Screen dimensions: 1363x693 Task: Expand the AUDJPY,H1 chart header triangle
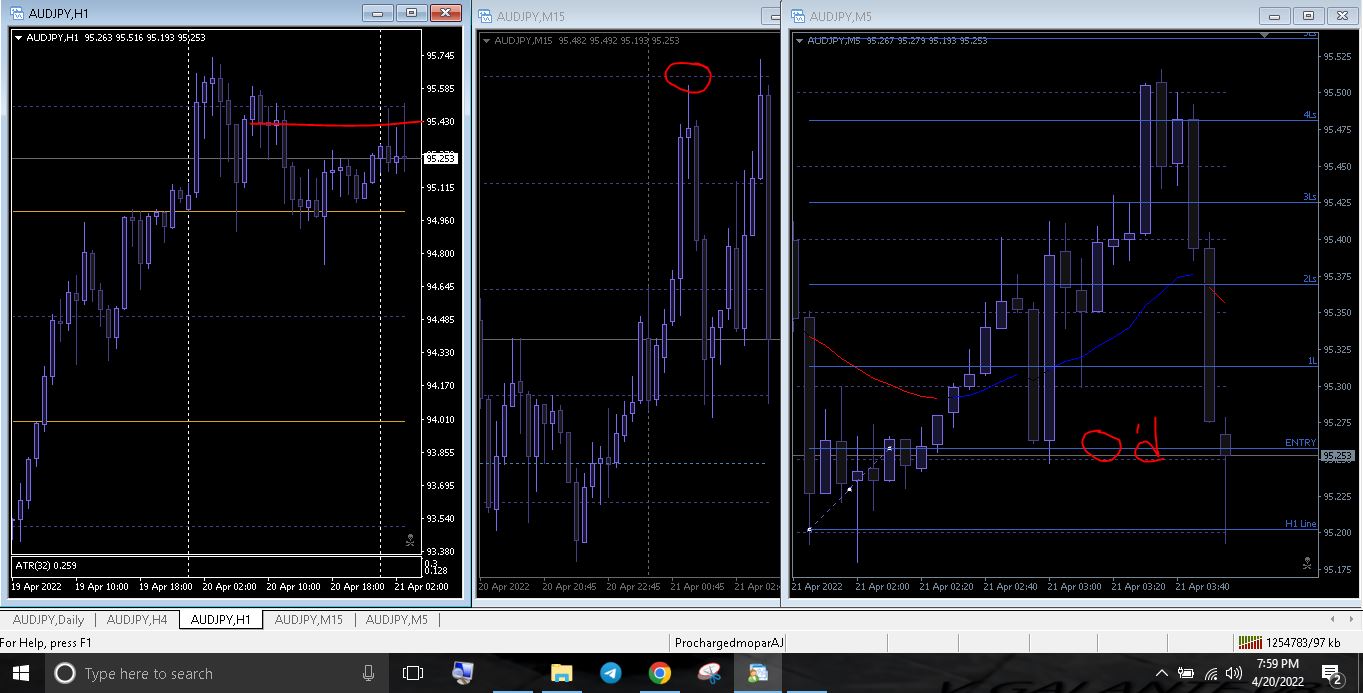click(x=19, y=37)
